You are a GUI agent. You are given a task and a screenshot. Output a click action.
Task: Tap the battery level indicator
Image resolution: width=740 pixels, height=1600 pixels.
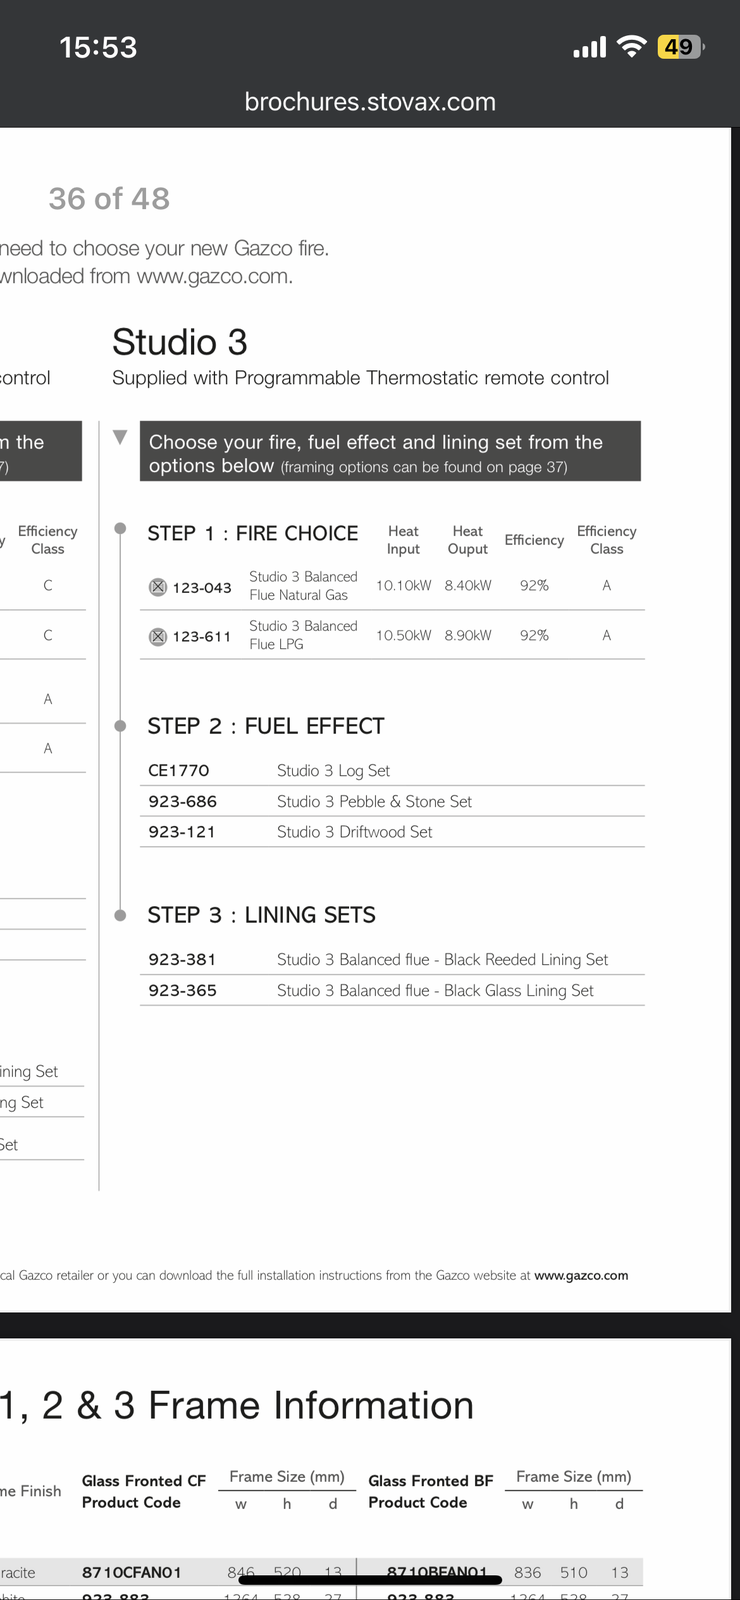coord(680,47)
